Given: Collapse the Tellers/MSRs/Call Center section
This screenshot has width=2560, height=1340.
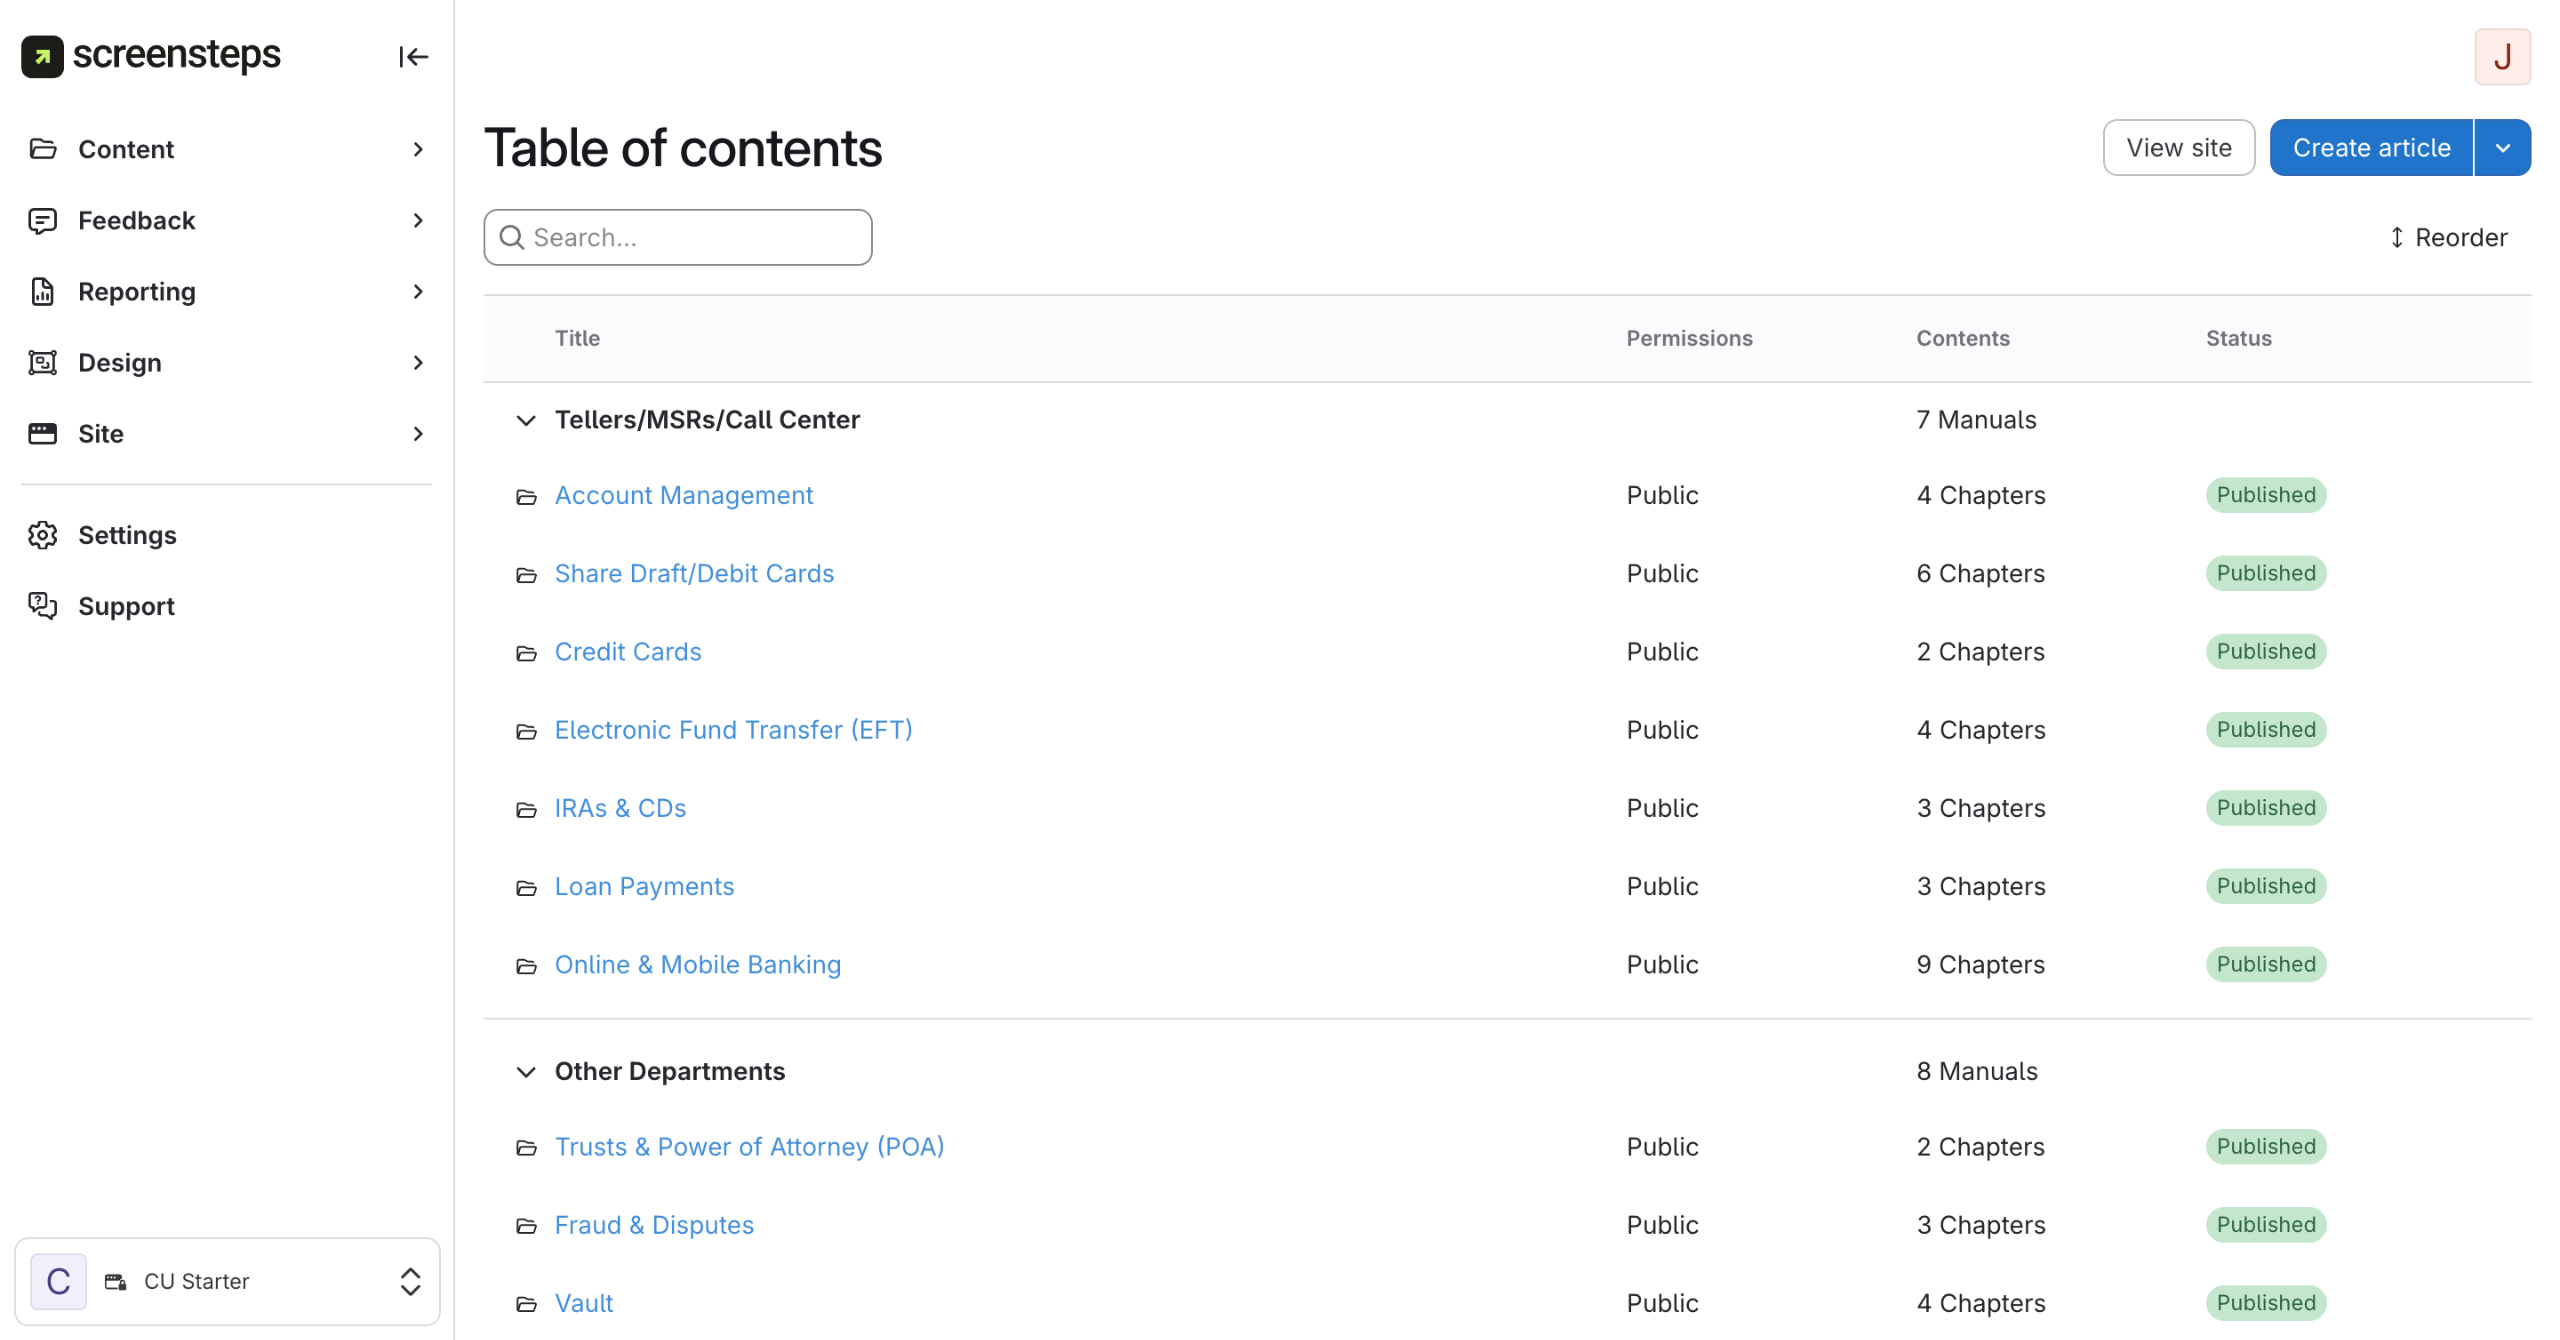Looking at the screenshot, I should pyautogui.click(x=526, y=420).
